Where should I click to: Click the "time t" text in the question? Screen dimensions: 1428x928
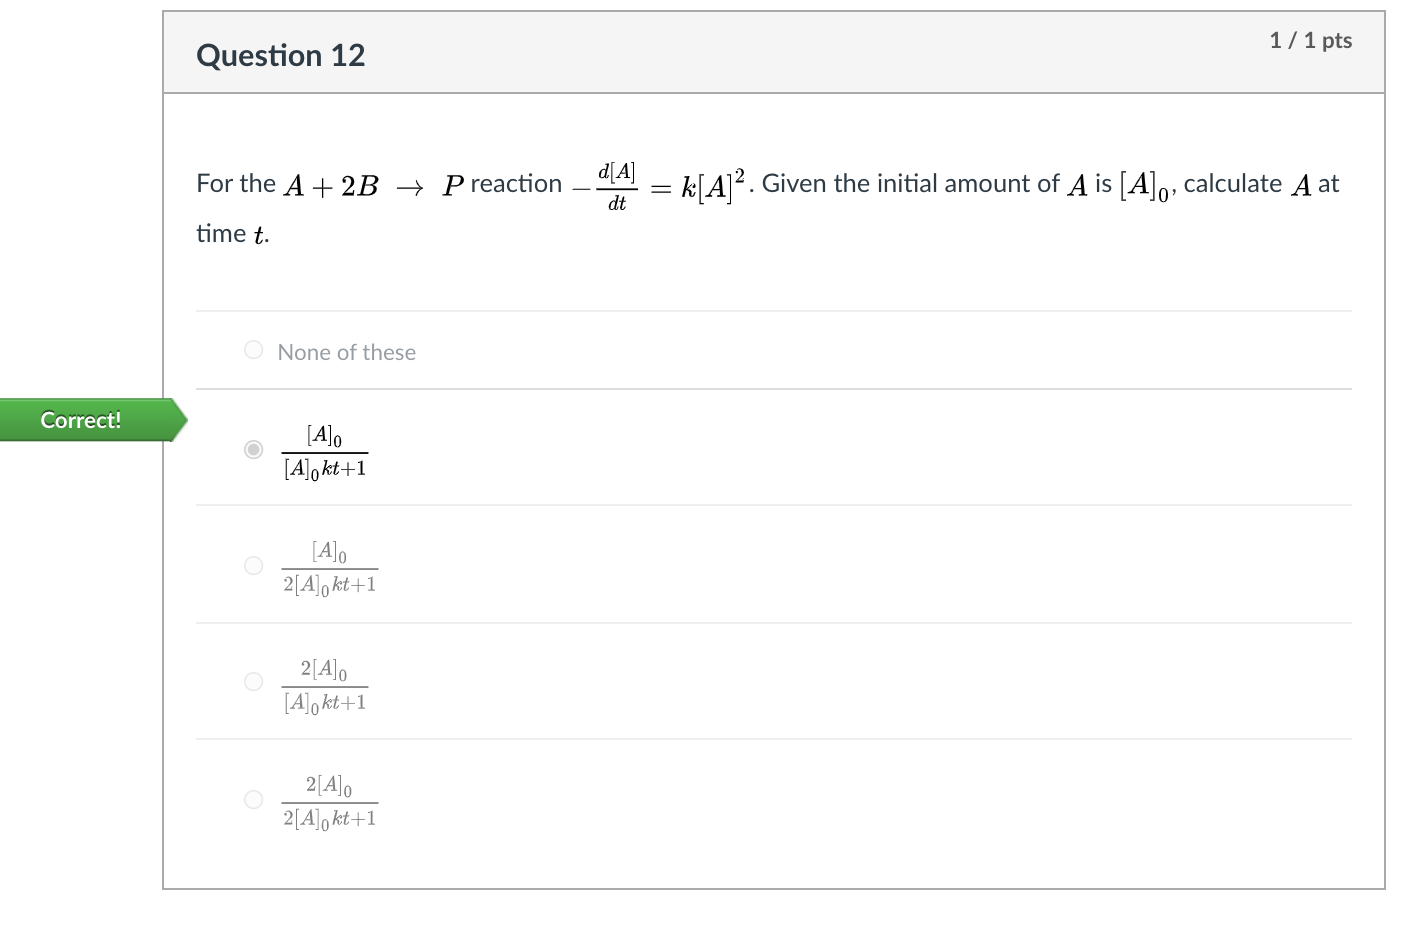232,233
